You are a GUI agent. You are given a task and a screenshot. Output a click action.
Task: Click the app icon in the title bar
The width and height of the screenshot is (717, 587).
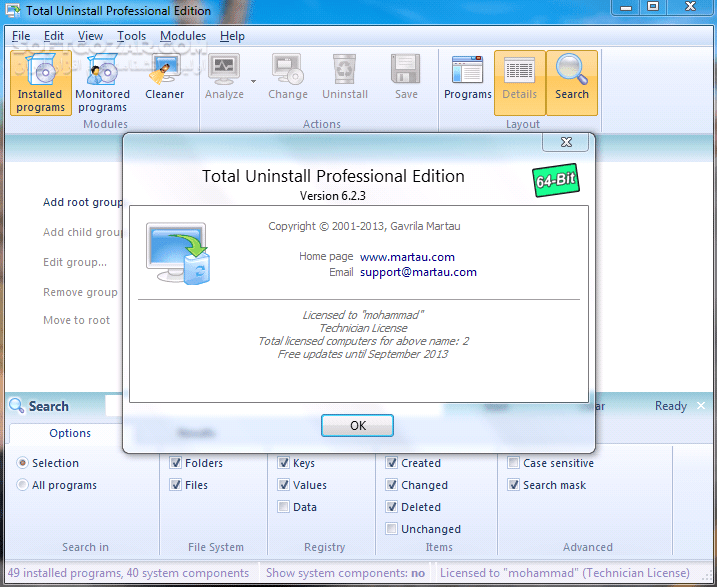point(13,10)
